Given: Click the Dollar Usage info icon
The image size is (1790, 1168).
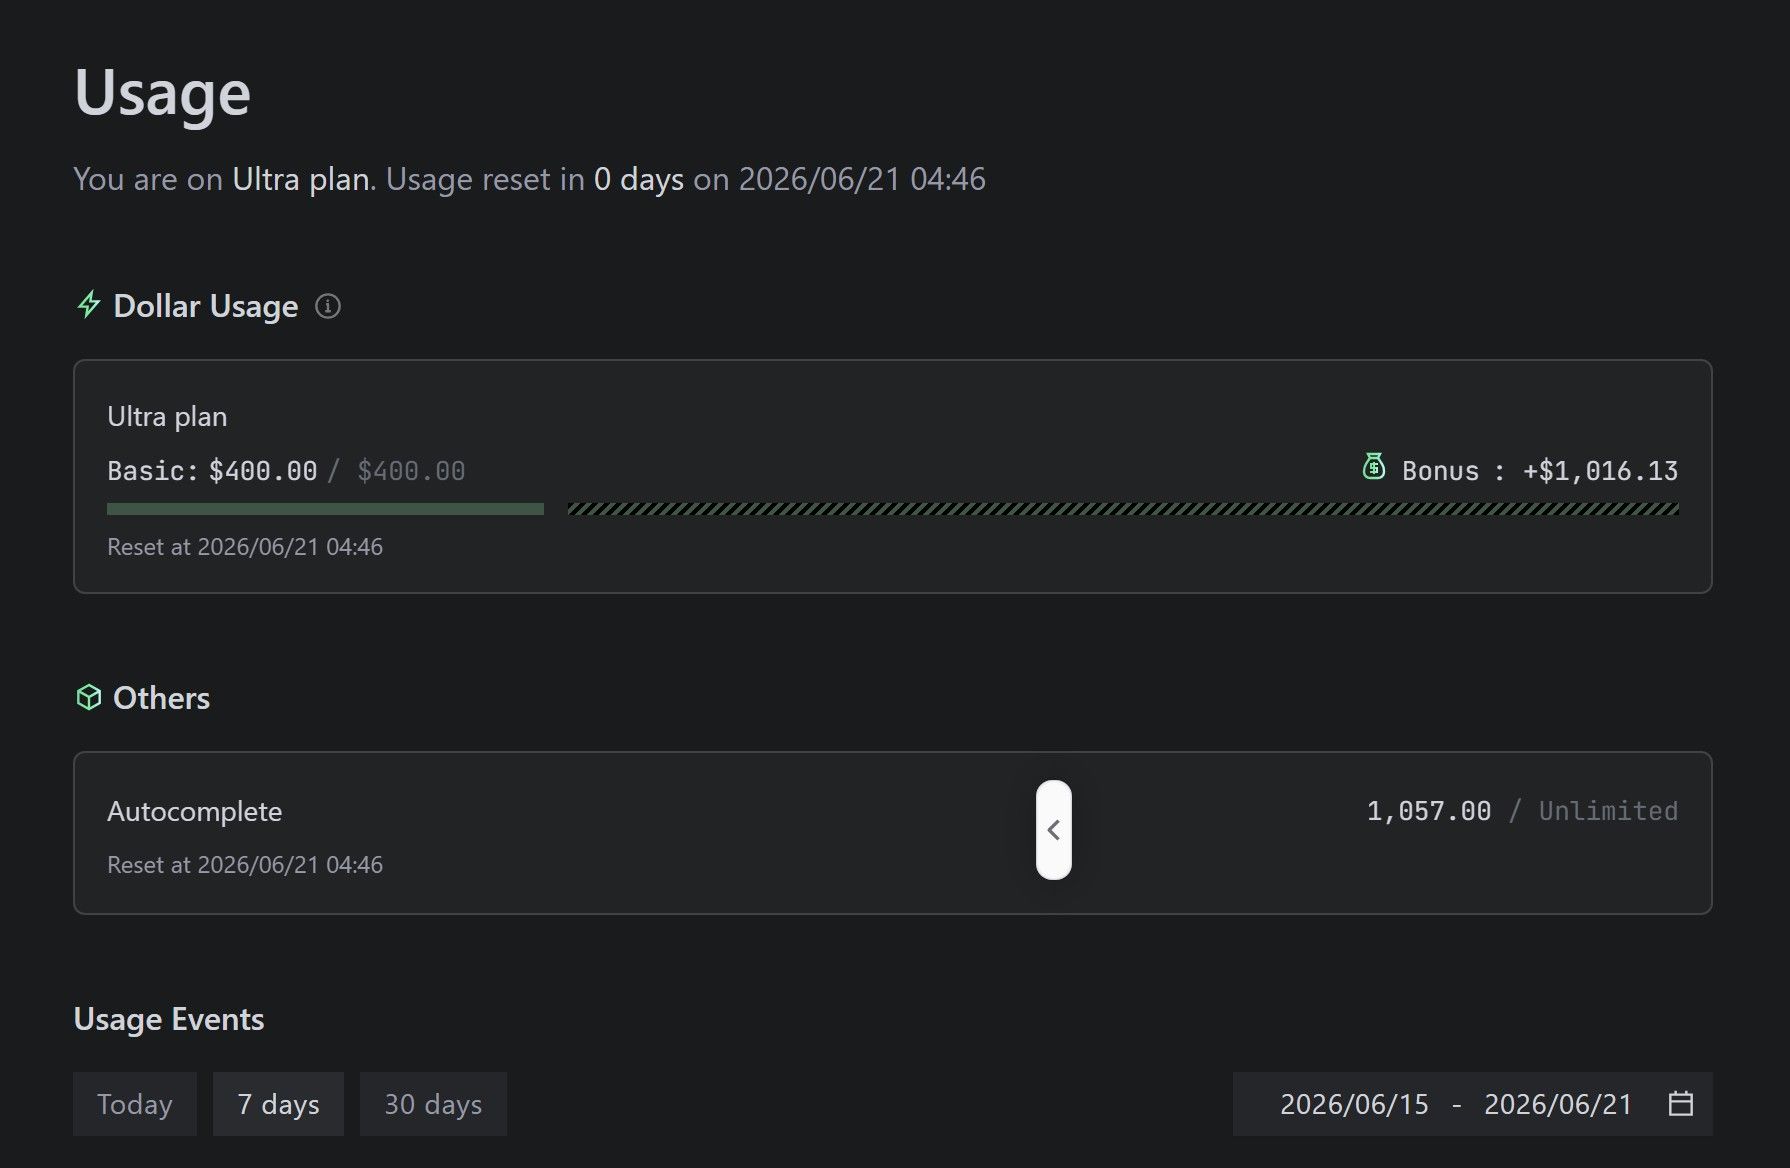Looking at the screenshot, I should 328,306.
